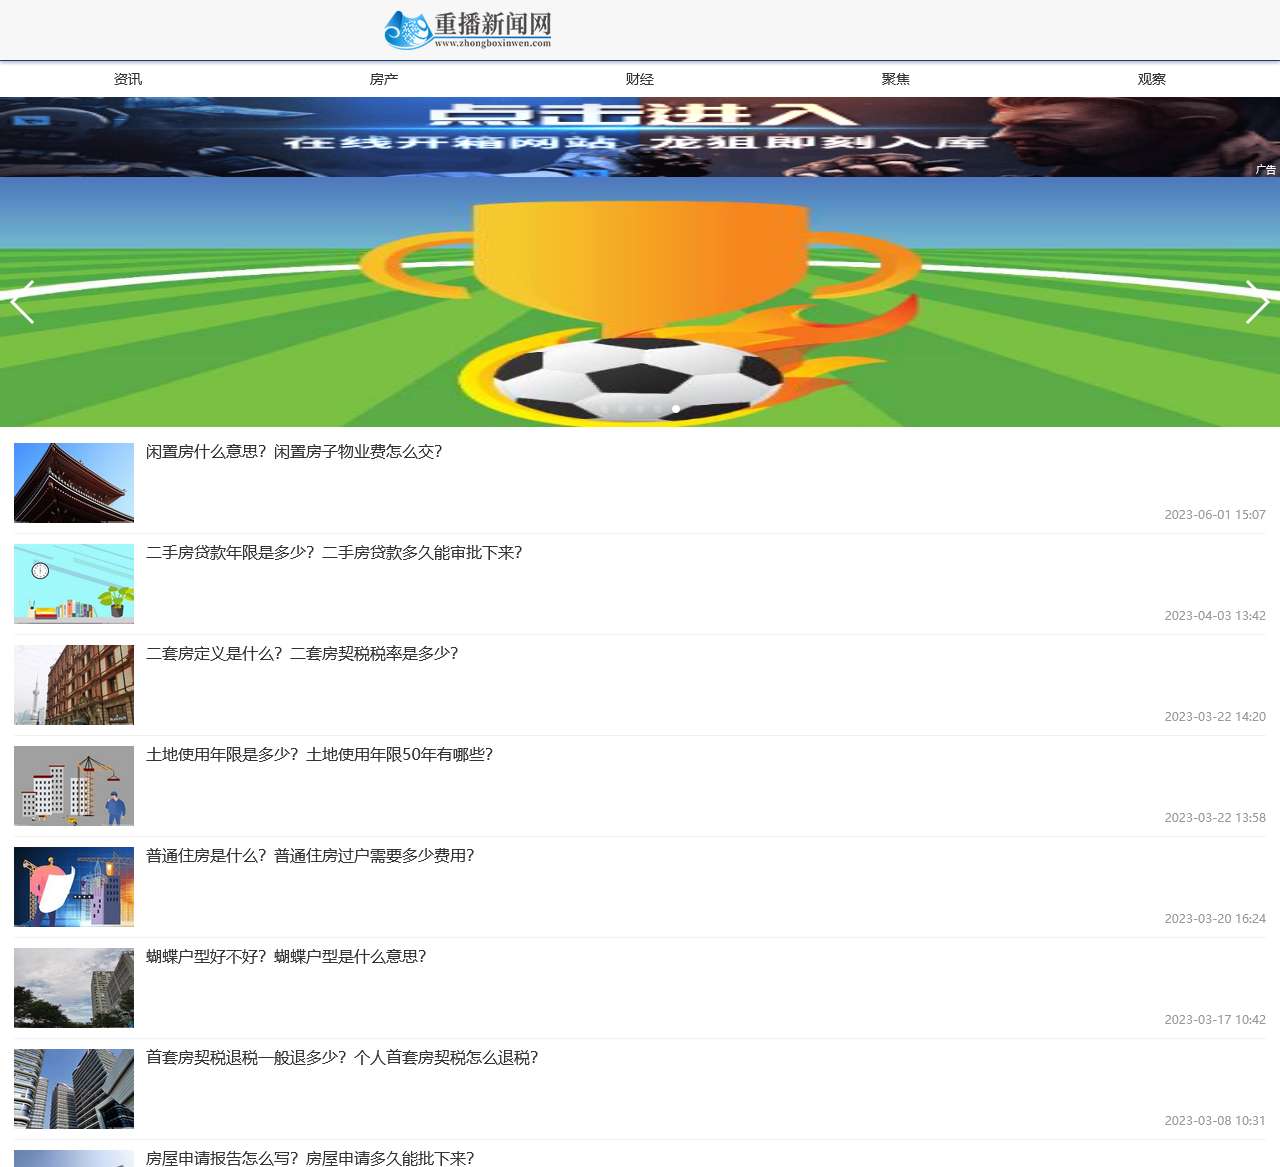
Task: Open the 资讯 menu item
Action: 128,79
